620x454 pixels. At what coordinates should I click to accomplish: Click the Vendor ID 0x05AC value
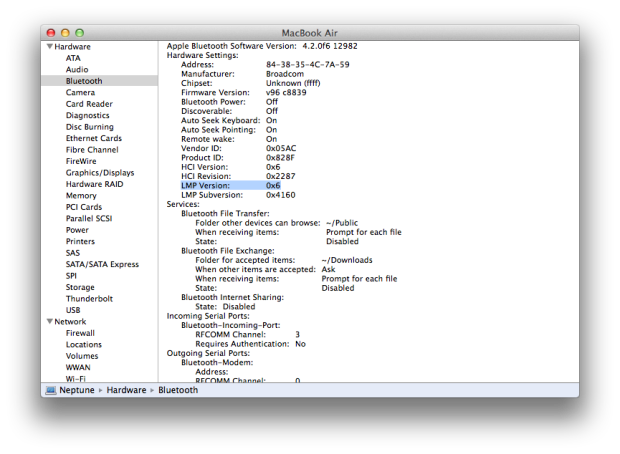(x=281, y=148)
